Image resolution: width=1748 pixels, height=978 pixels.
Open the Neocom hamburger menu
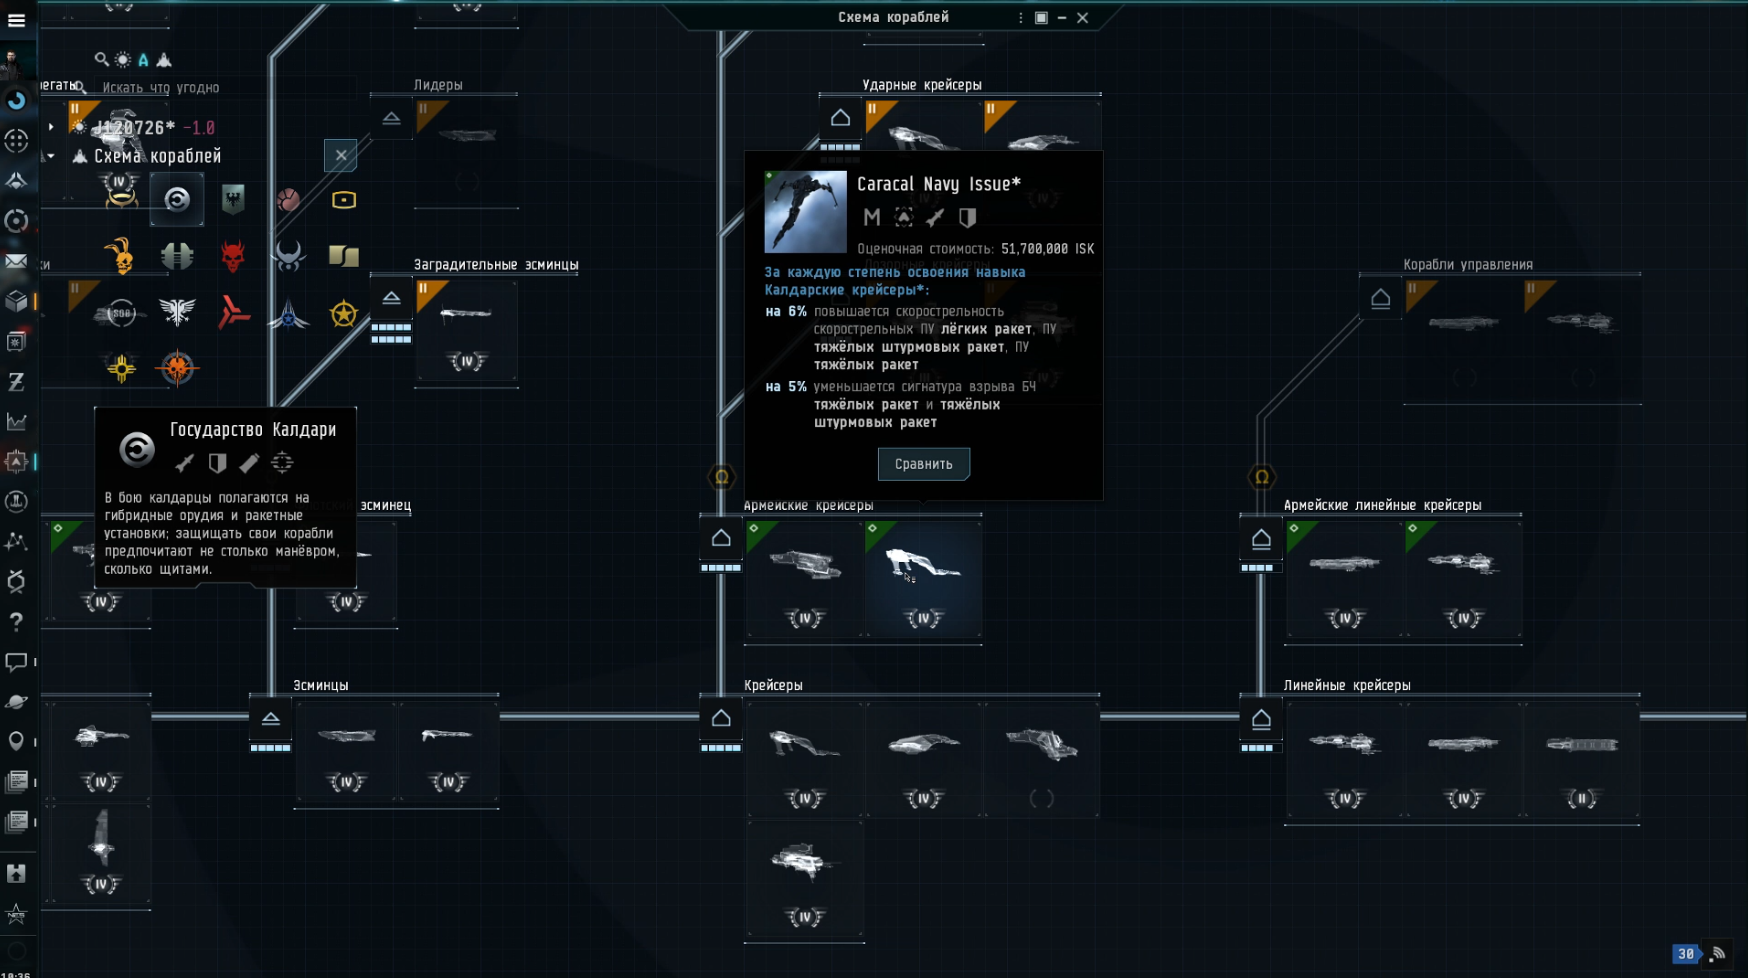click(x=16, y=20)
